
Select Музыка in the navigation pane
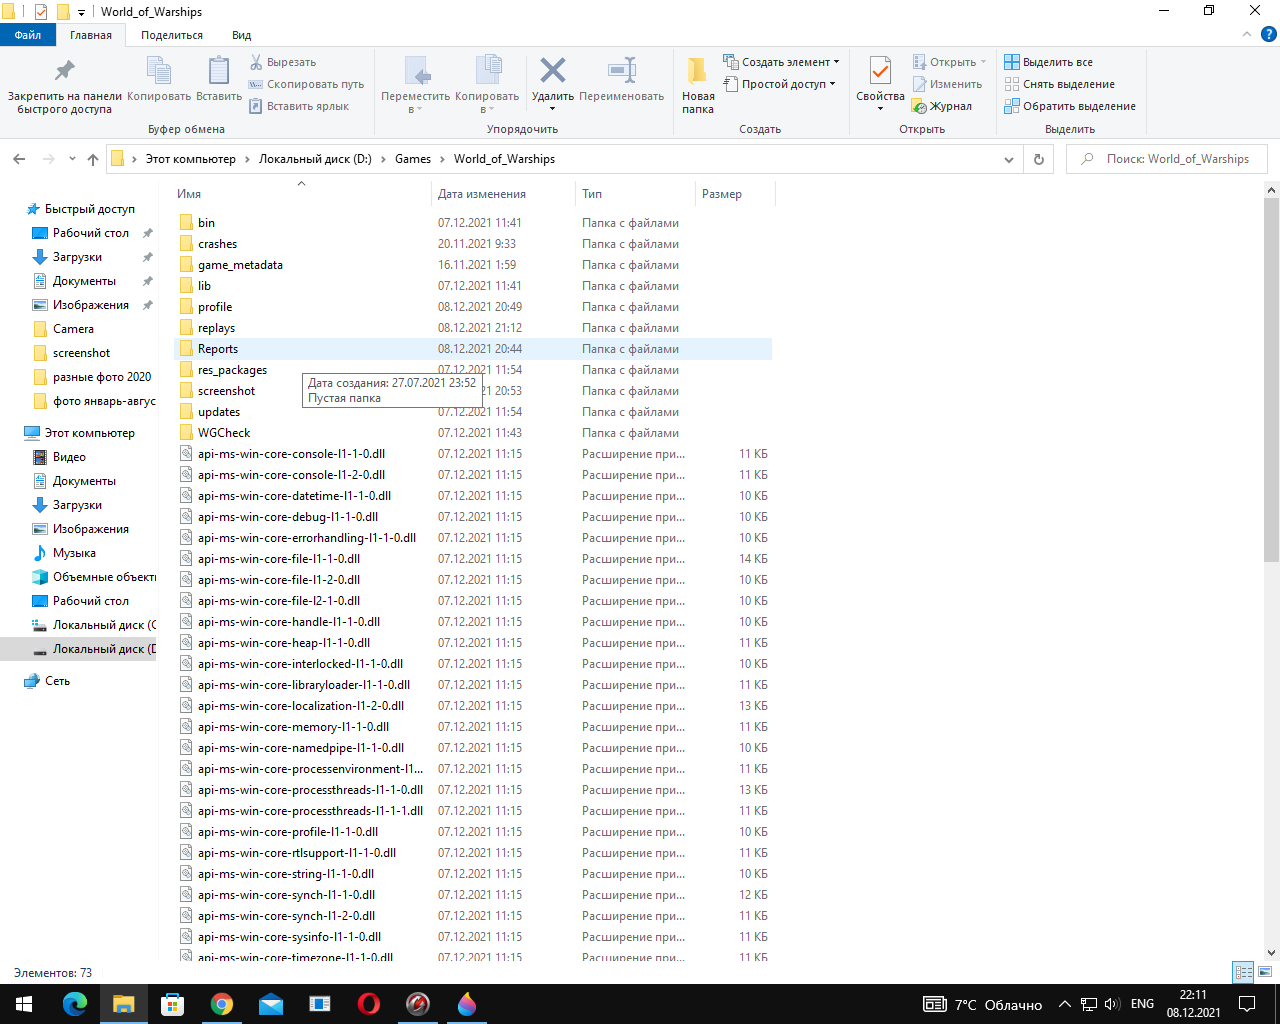75,553
